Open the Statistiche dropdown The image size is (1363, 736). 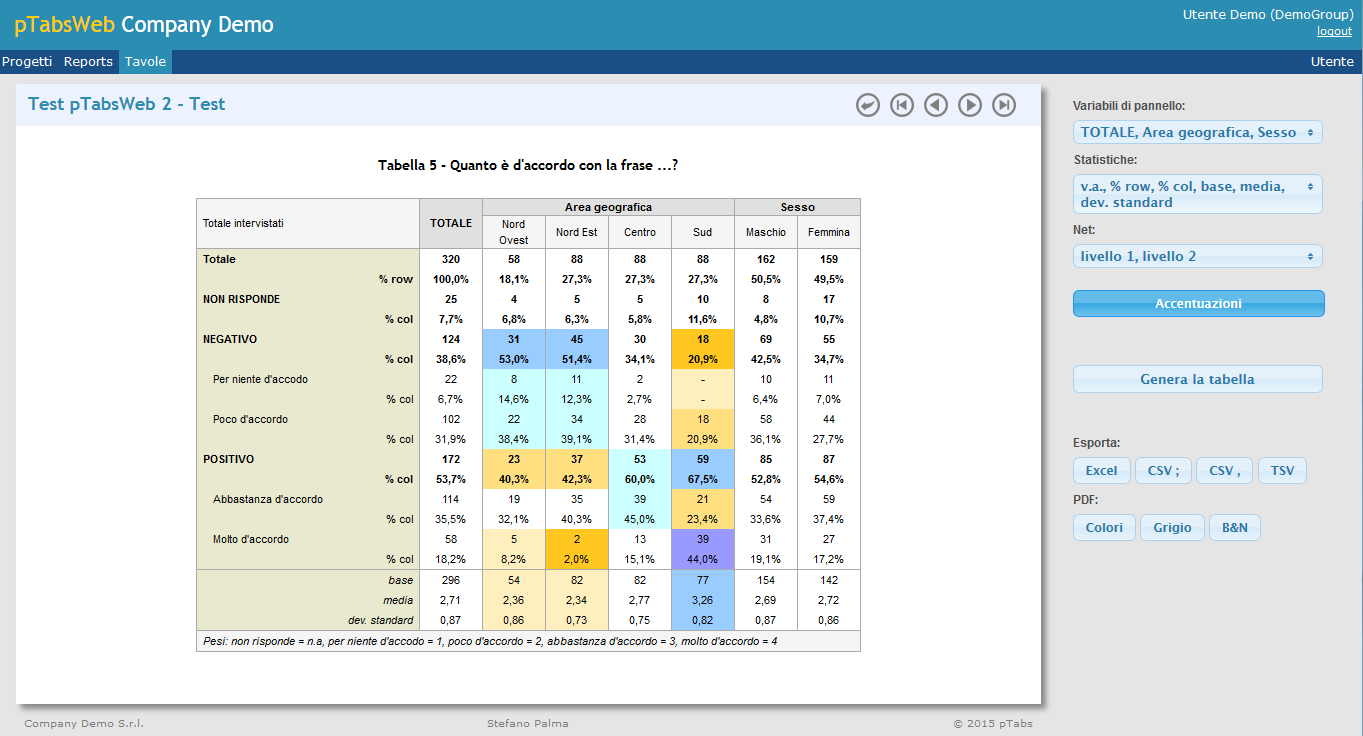coord(1198,194)
